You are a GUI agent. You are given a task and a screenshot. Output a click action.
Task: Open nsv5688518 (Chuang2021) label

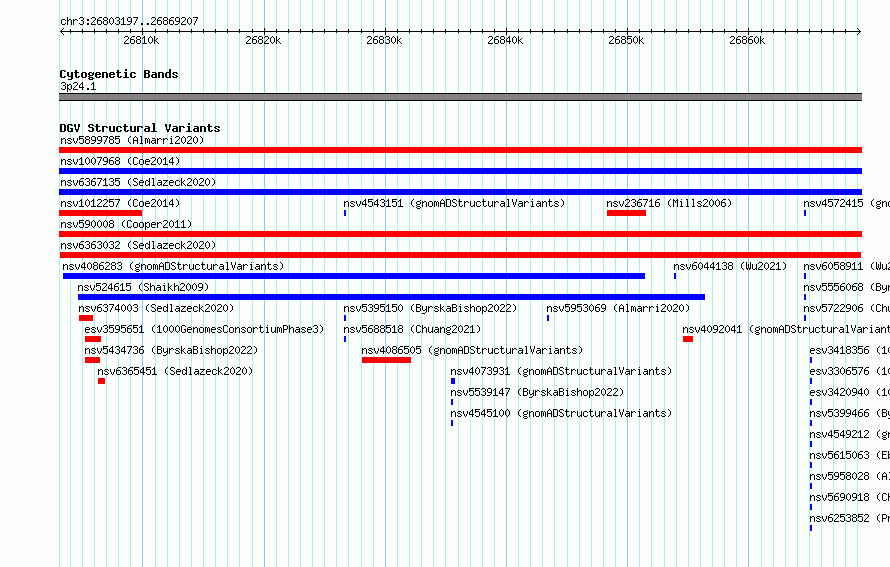click(412, 329)
